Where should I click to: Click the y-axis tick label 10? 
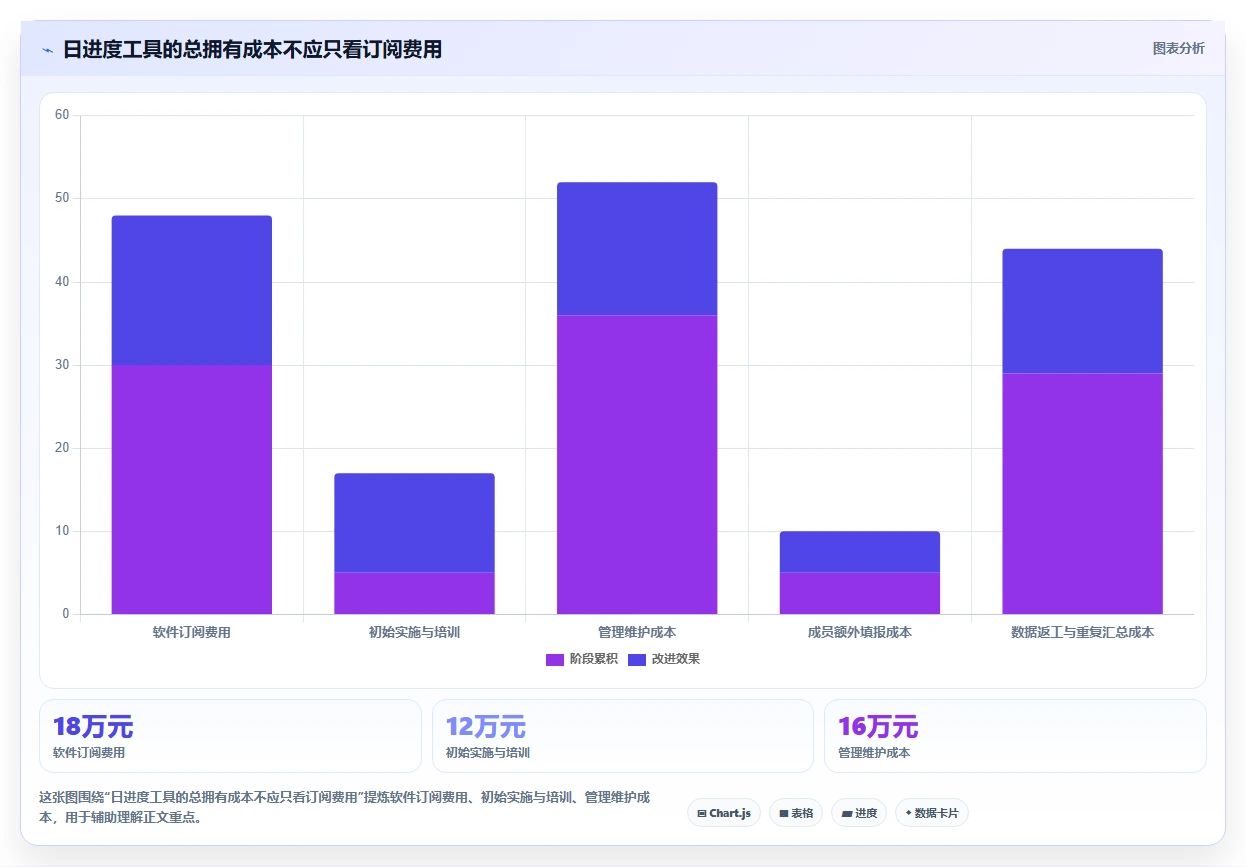(x=62, y=531)
